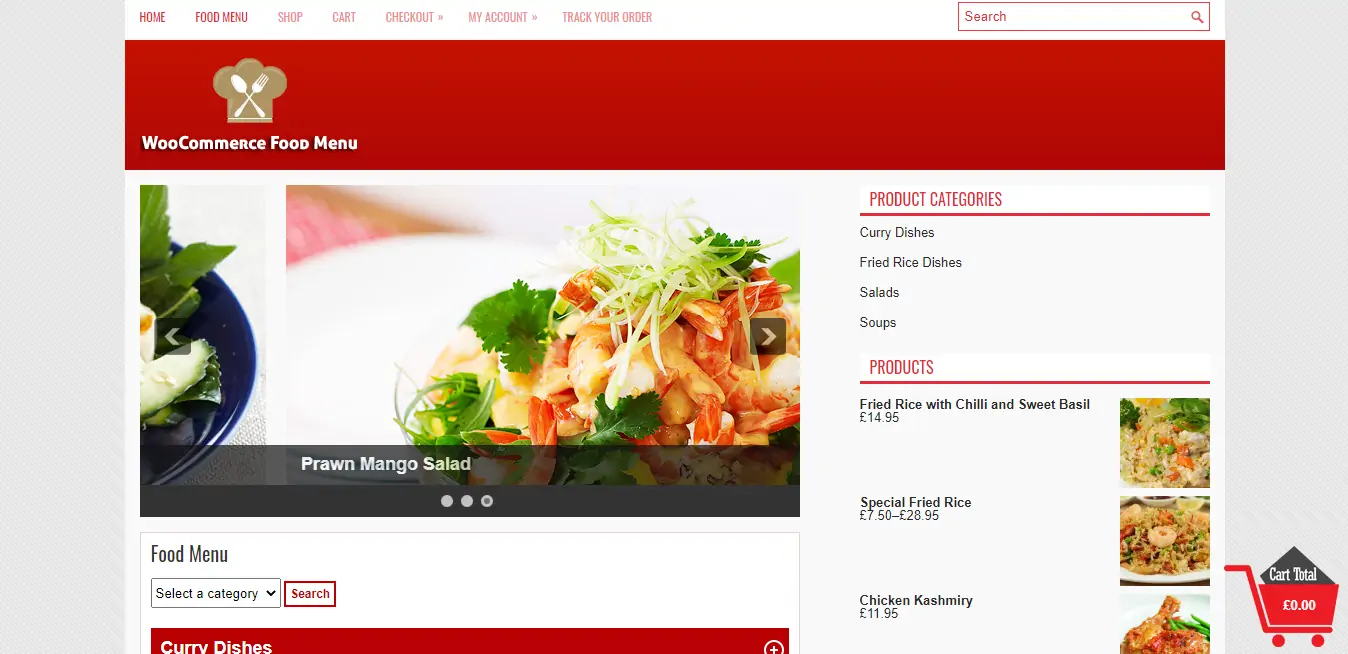Screen dimensions: 1348x654
Task: Open the Food Menu nav item
Action: 221,17
